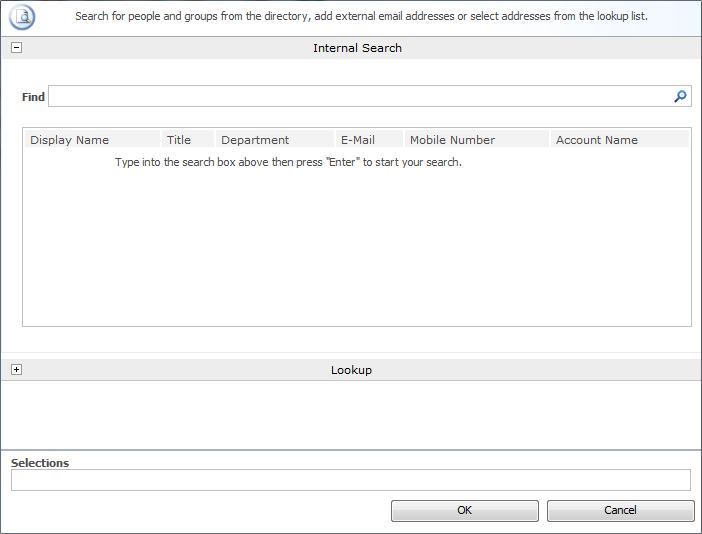
Task: Click into the Find text box
Action: coord(360,96)
